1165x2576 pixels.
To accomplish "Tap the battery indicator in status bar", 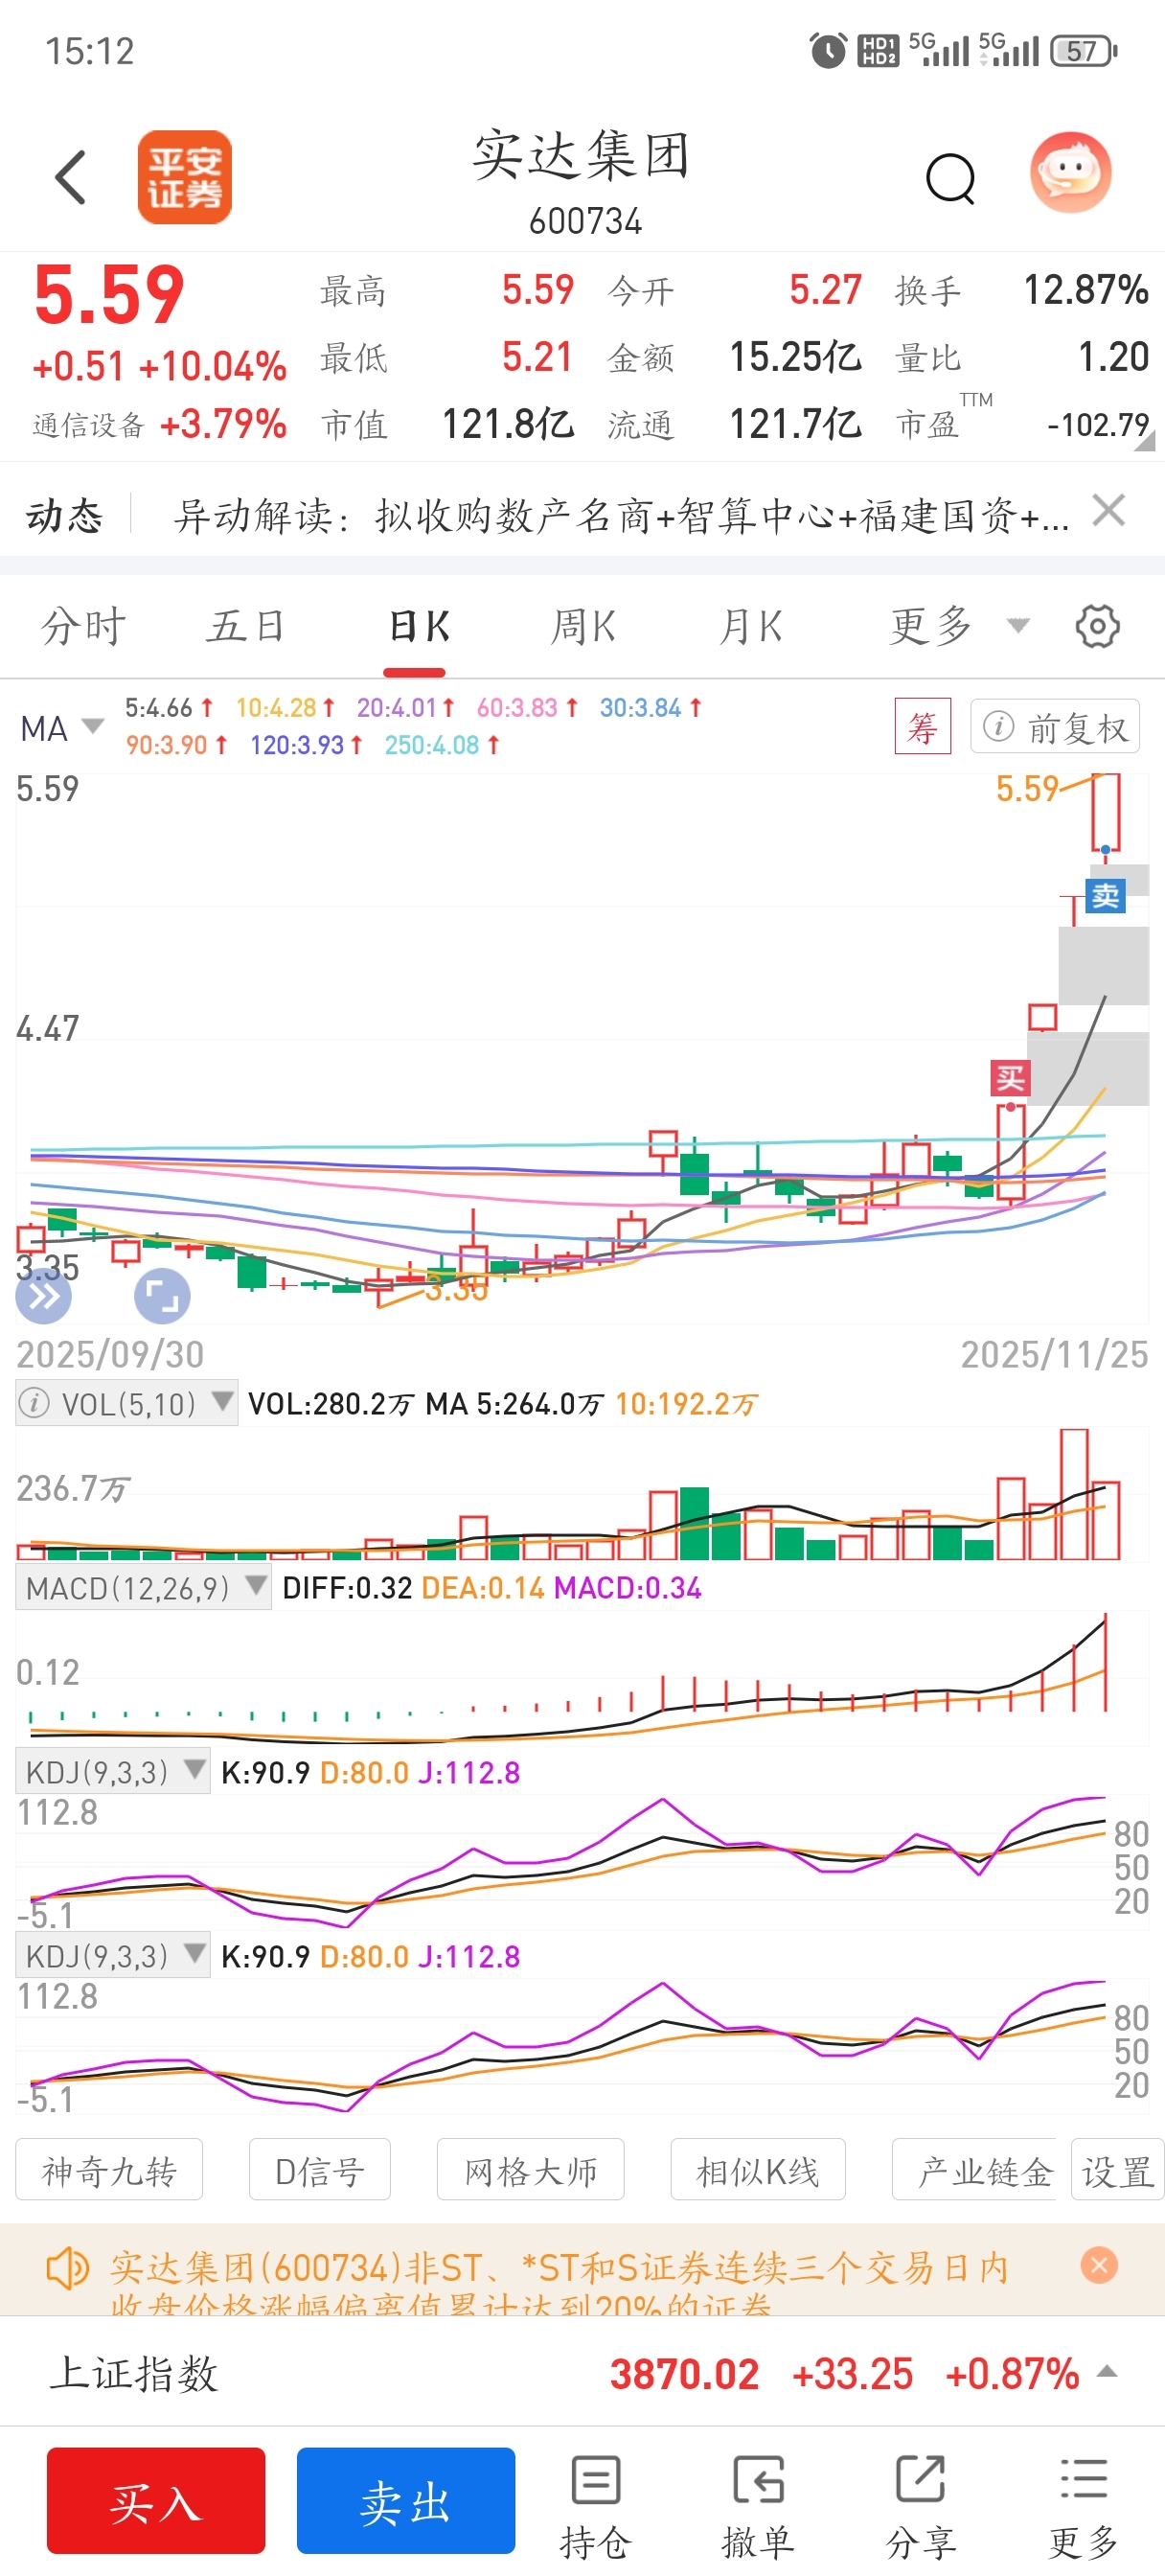I will pyautogui.click(x=1084, y=50).
